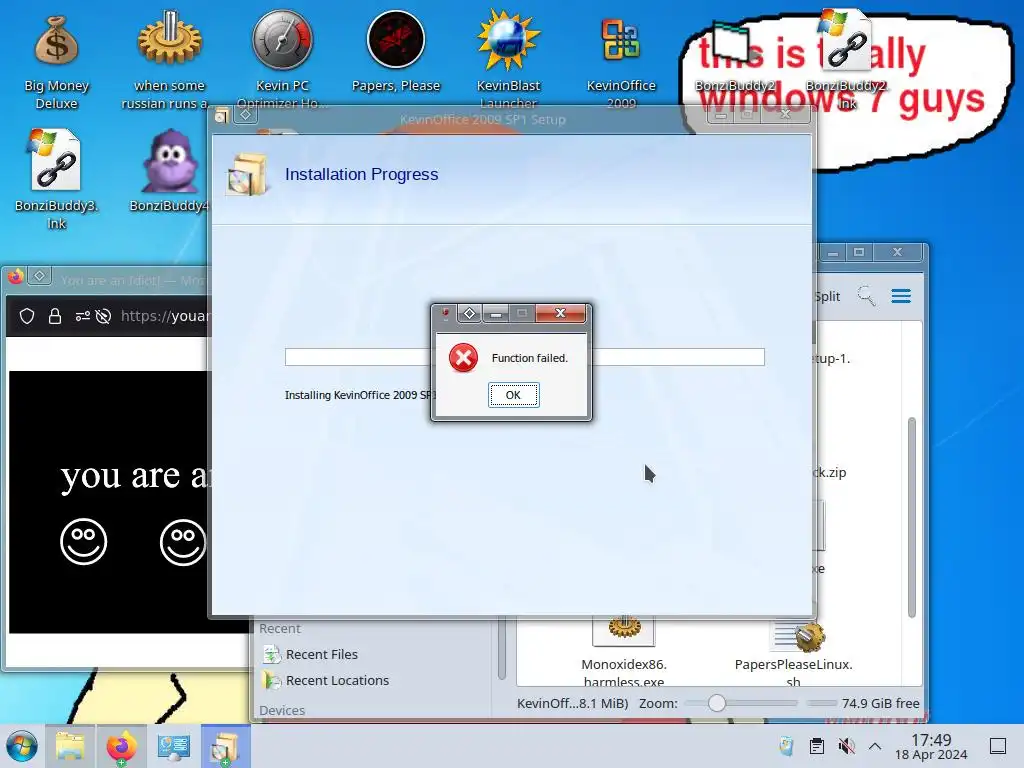Image resolution: width=1024 pixels, height=768 pixels.
Task: Open Recent Files in the places panel
Action: click(310, 654)
